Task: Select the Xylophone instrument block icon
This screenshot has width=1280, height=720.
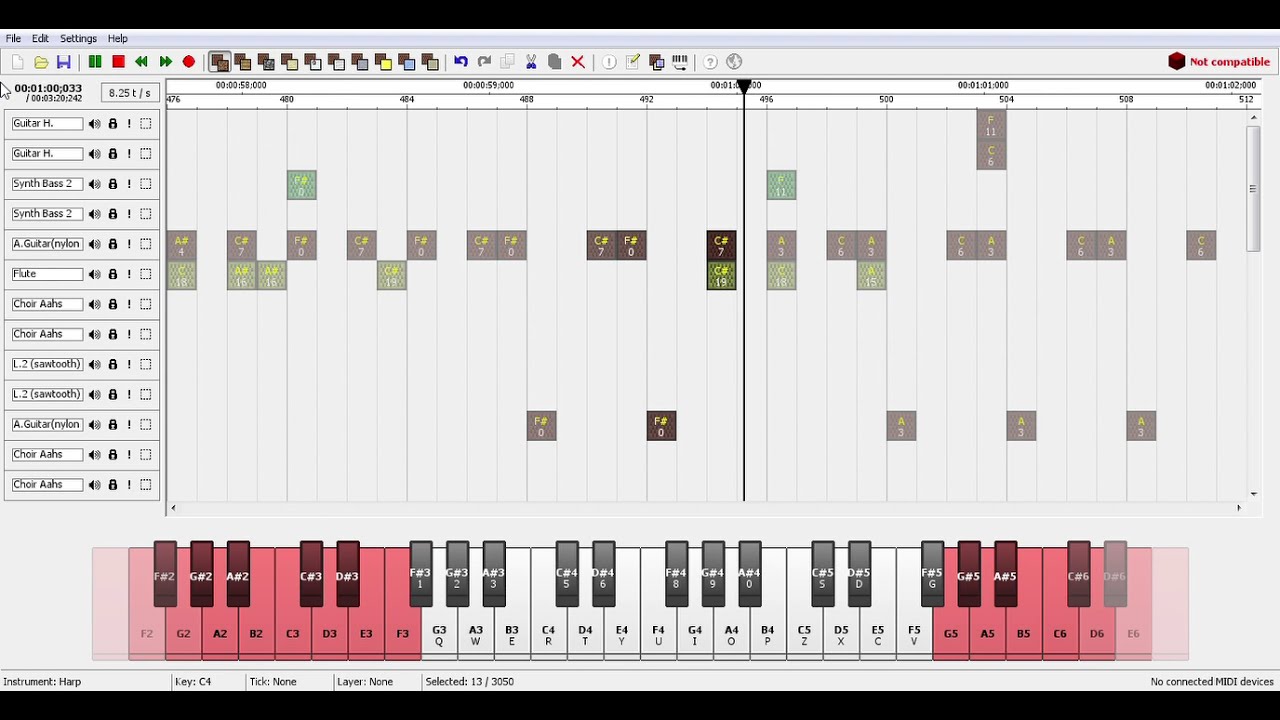Action: 431,62
